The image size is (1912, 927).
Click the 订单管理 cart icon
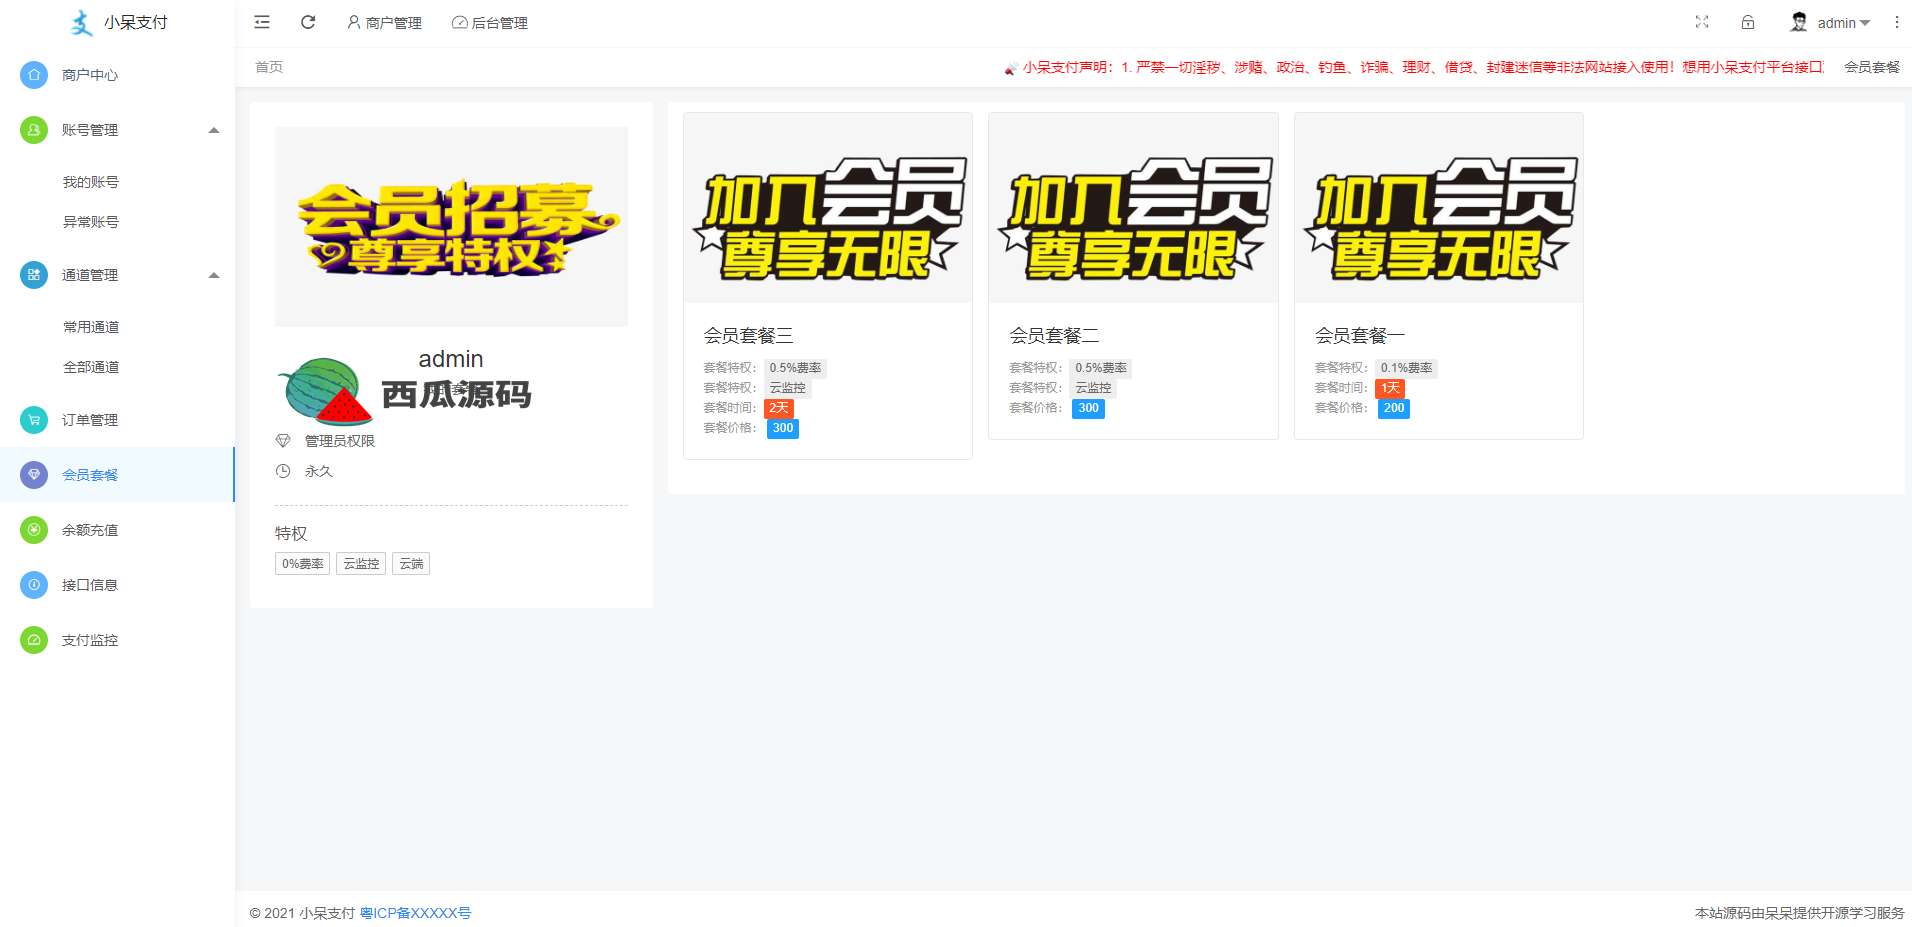[34, 420]
